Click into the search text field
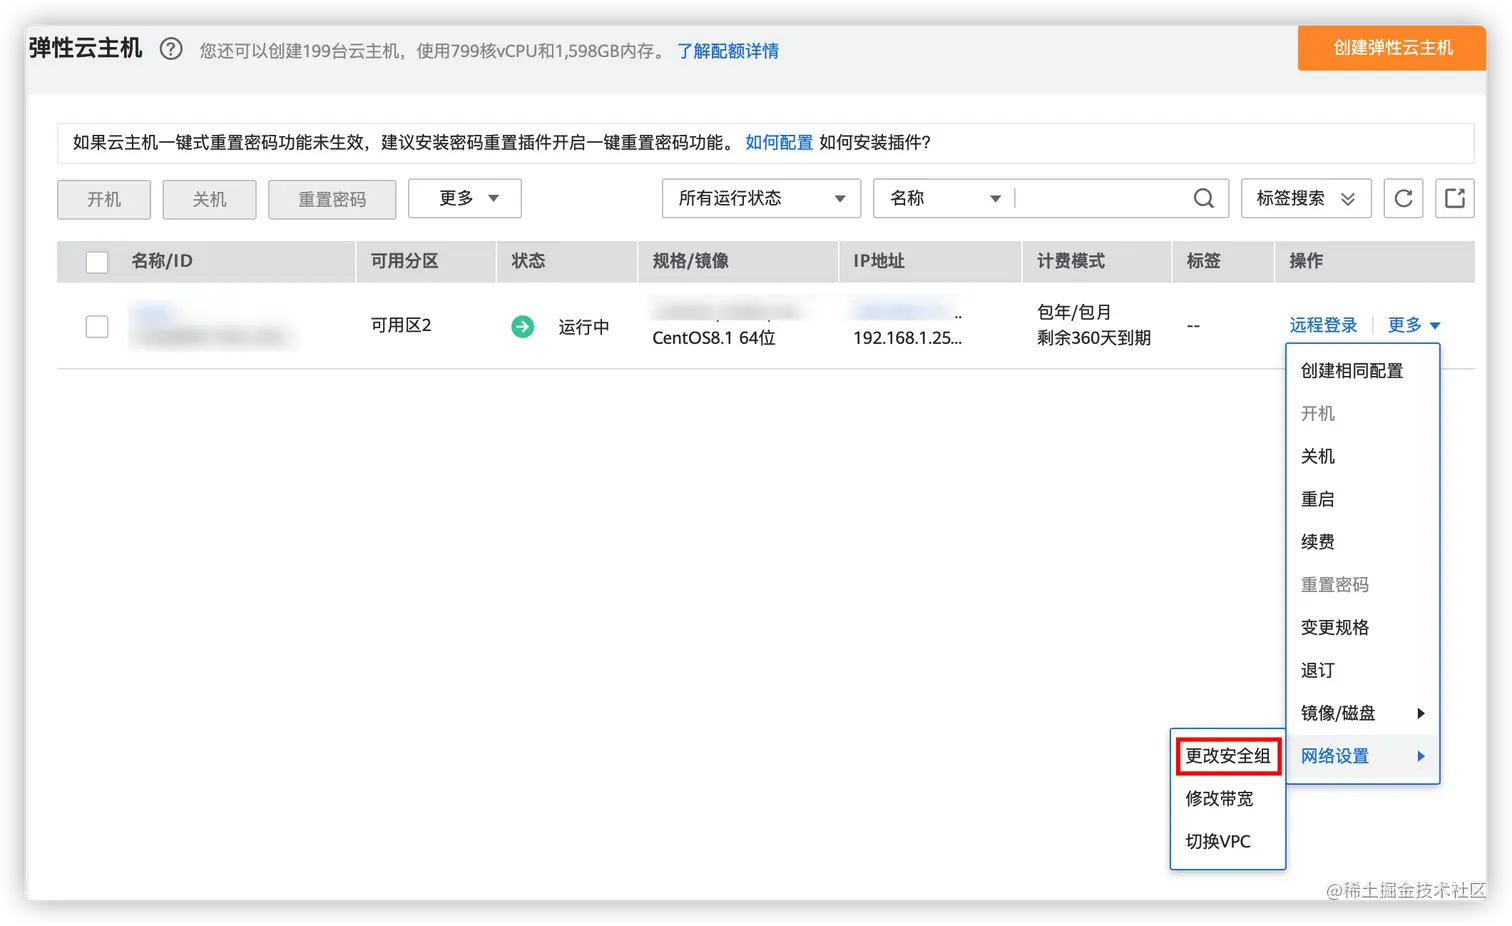The image size is (1512, 926). pos(1102,198)
